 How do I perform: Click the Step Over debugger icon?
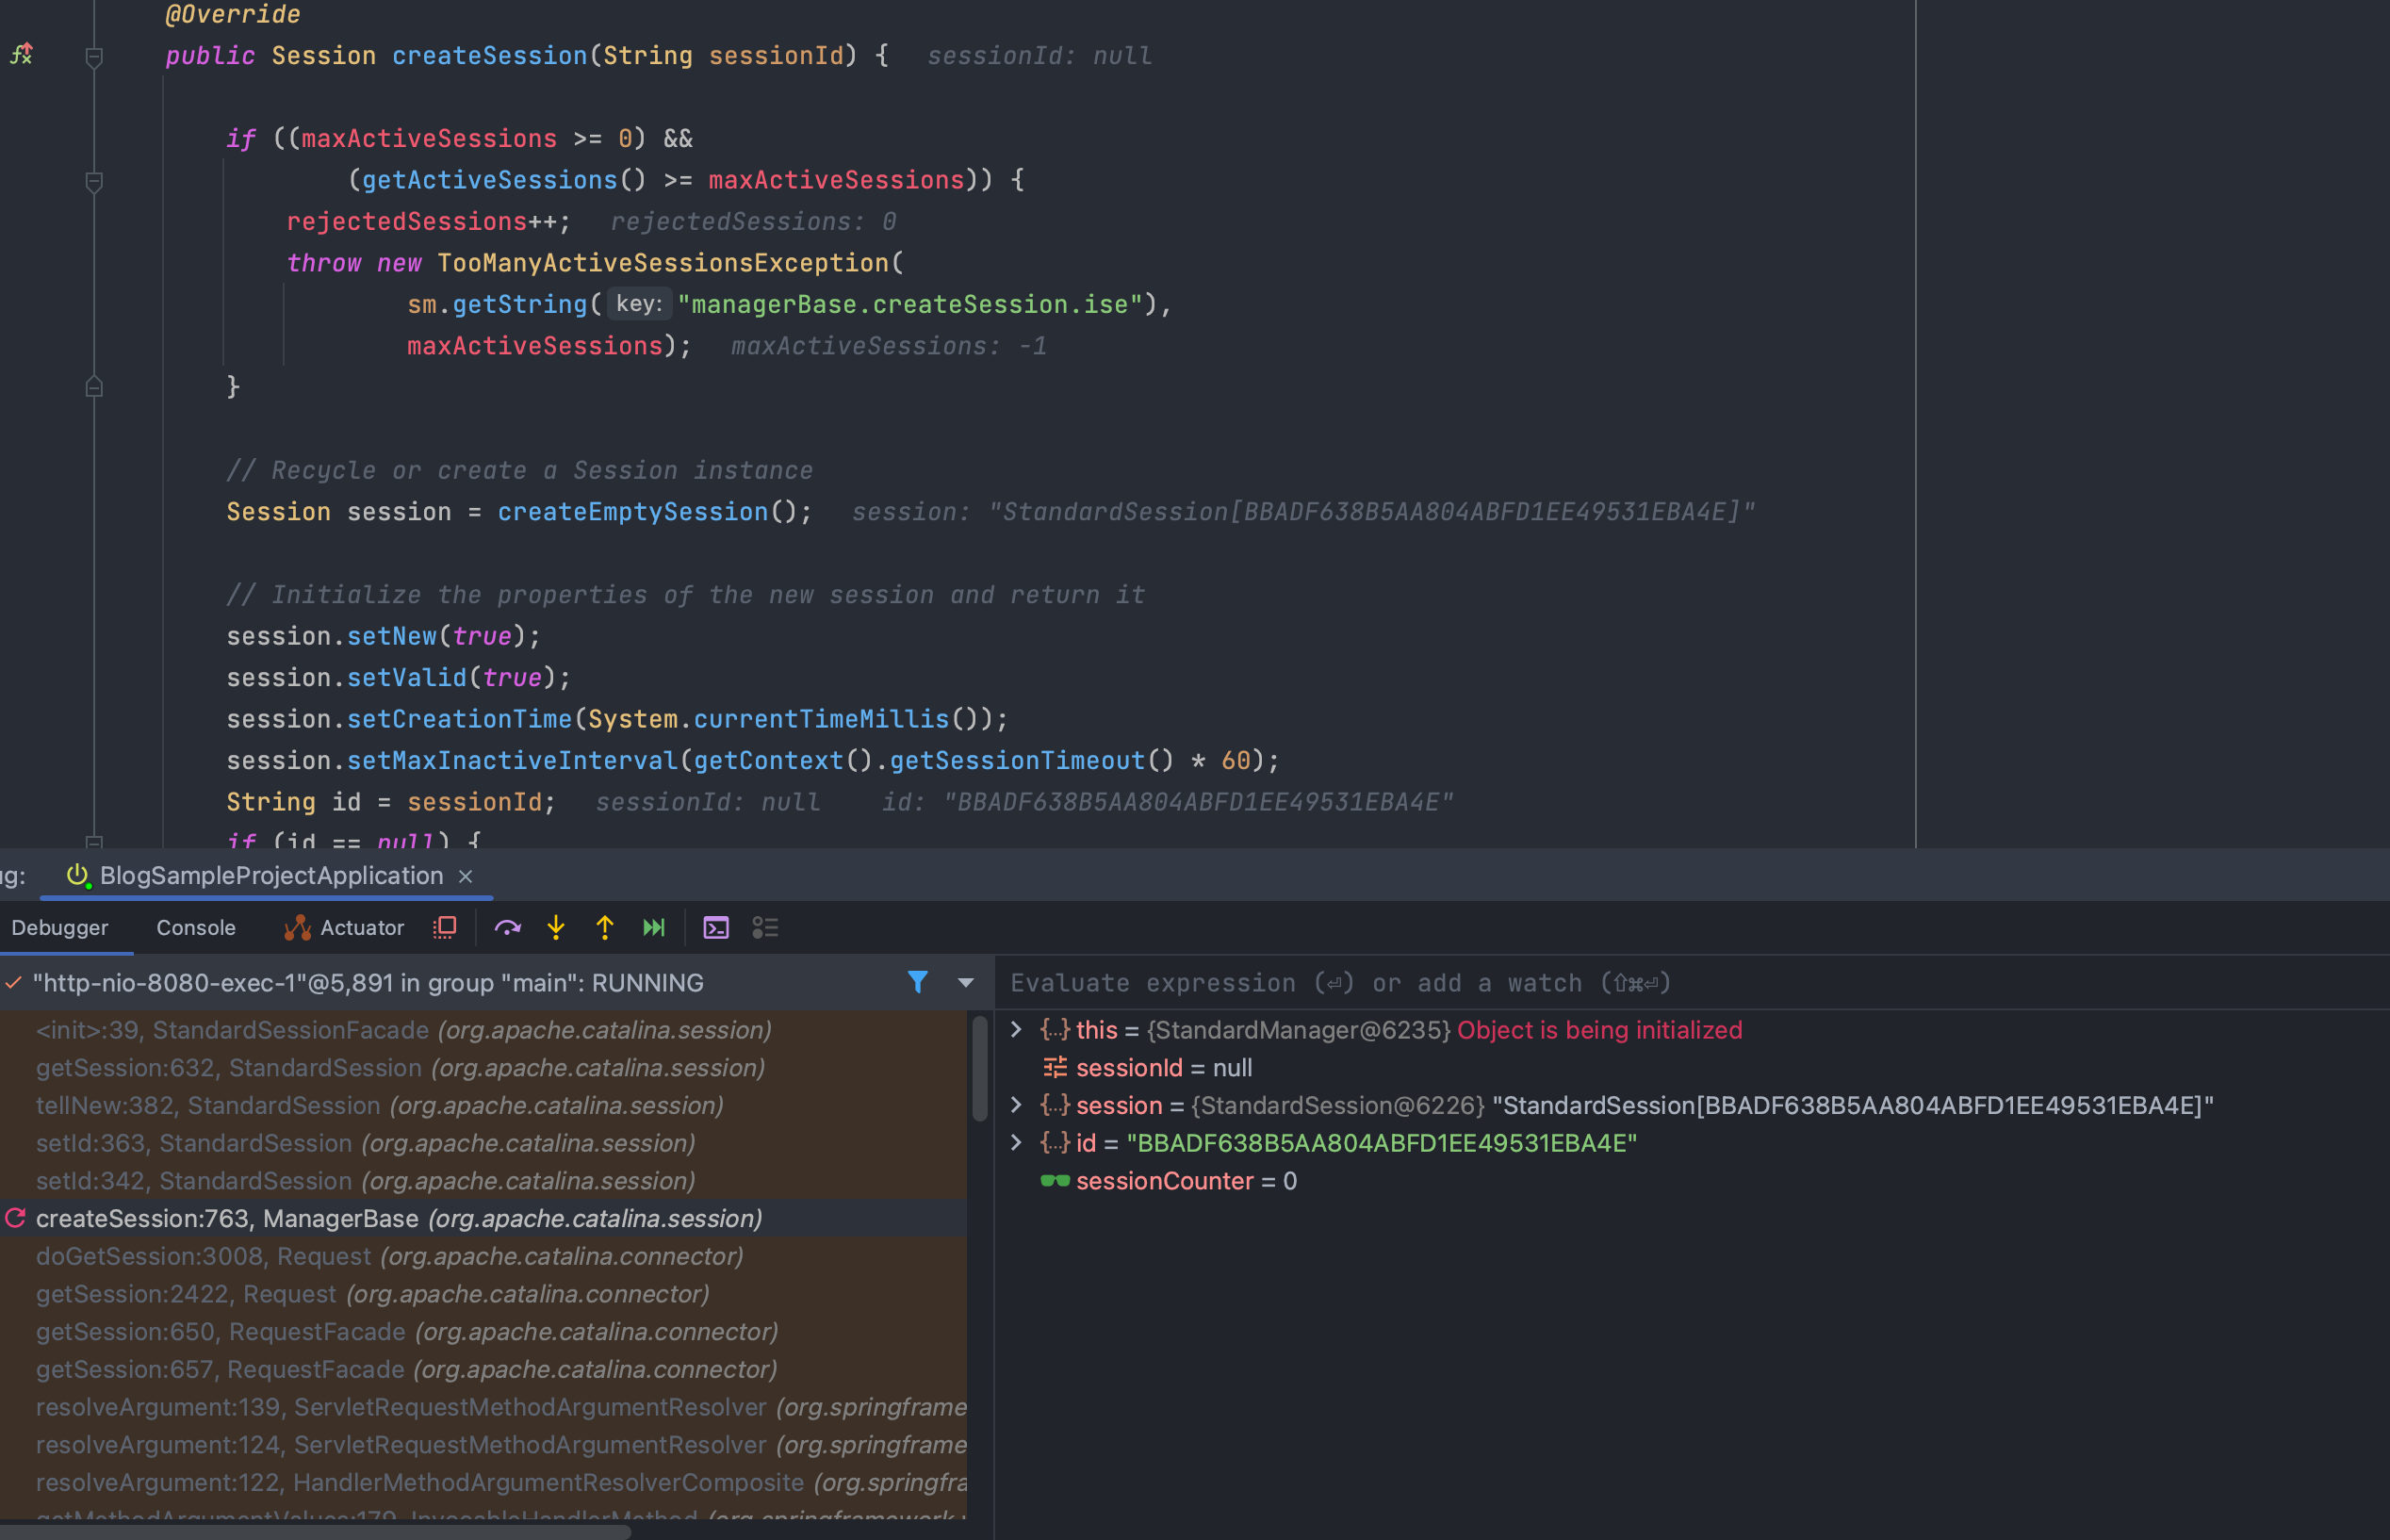507,928
